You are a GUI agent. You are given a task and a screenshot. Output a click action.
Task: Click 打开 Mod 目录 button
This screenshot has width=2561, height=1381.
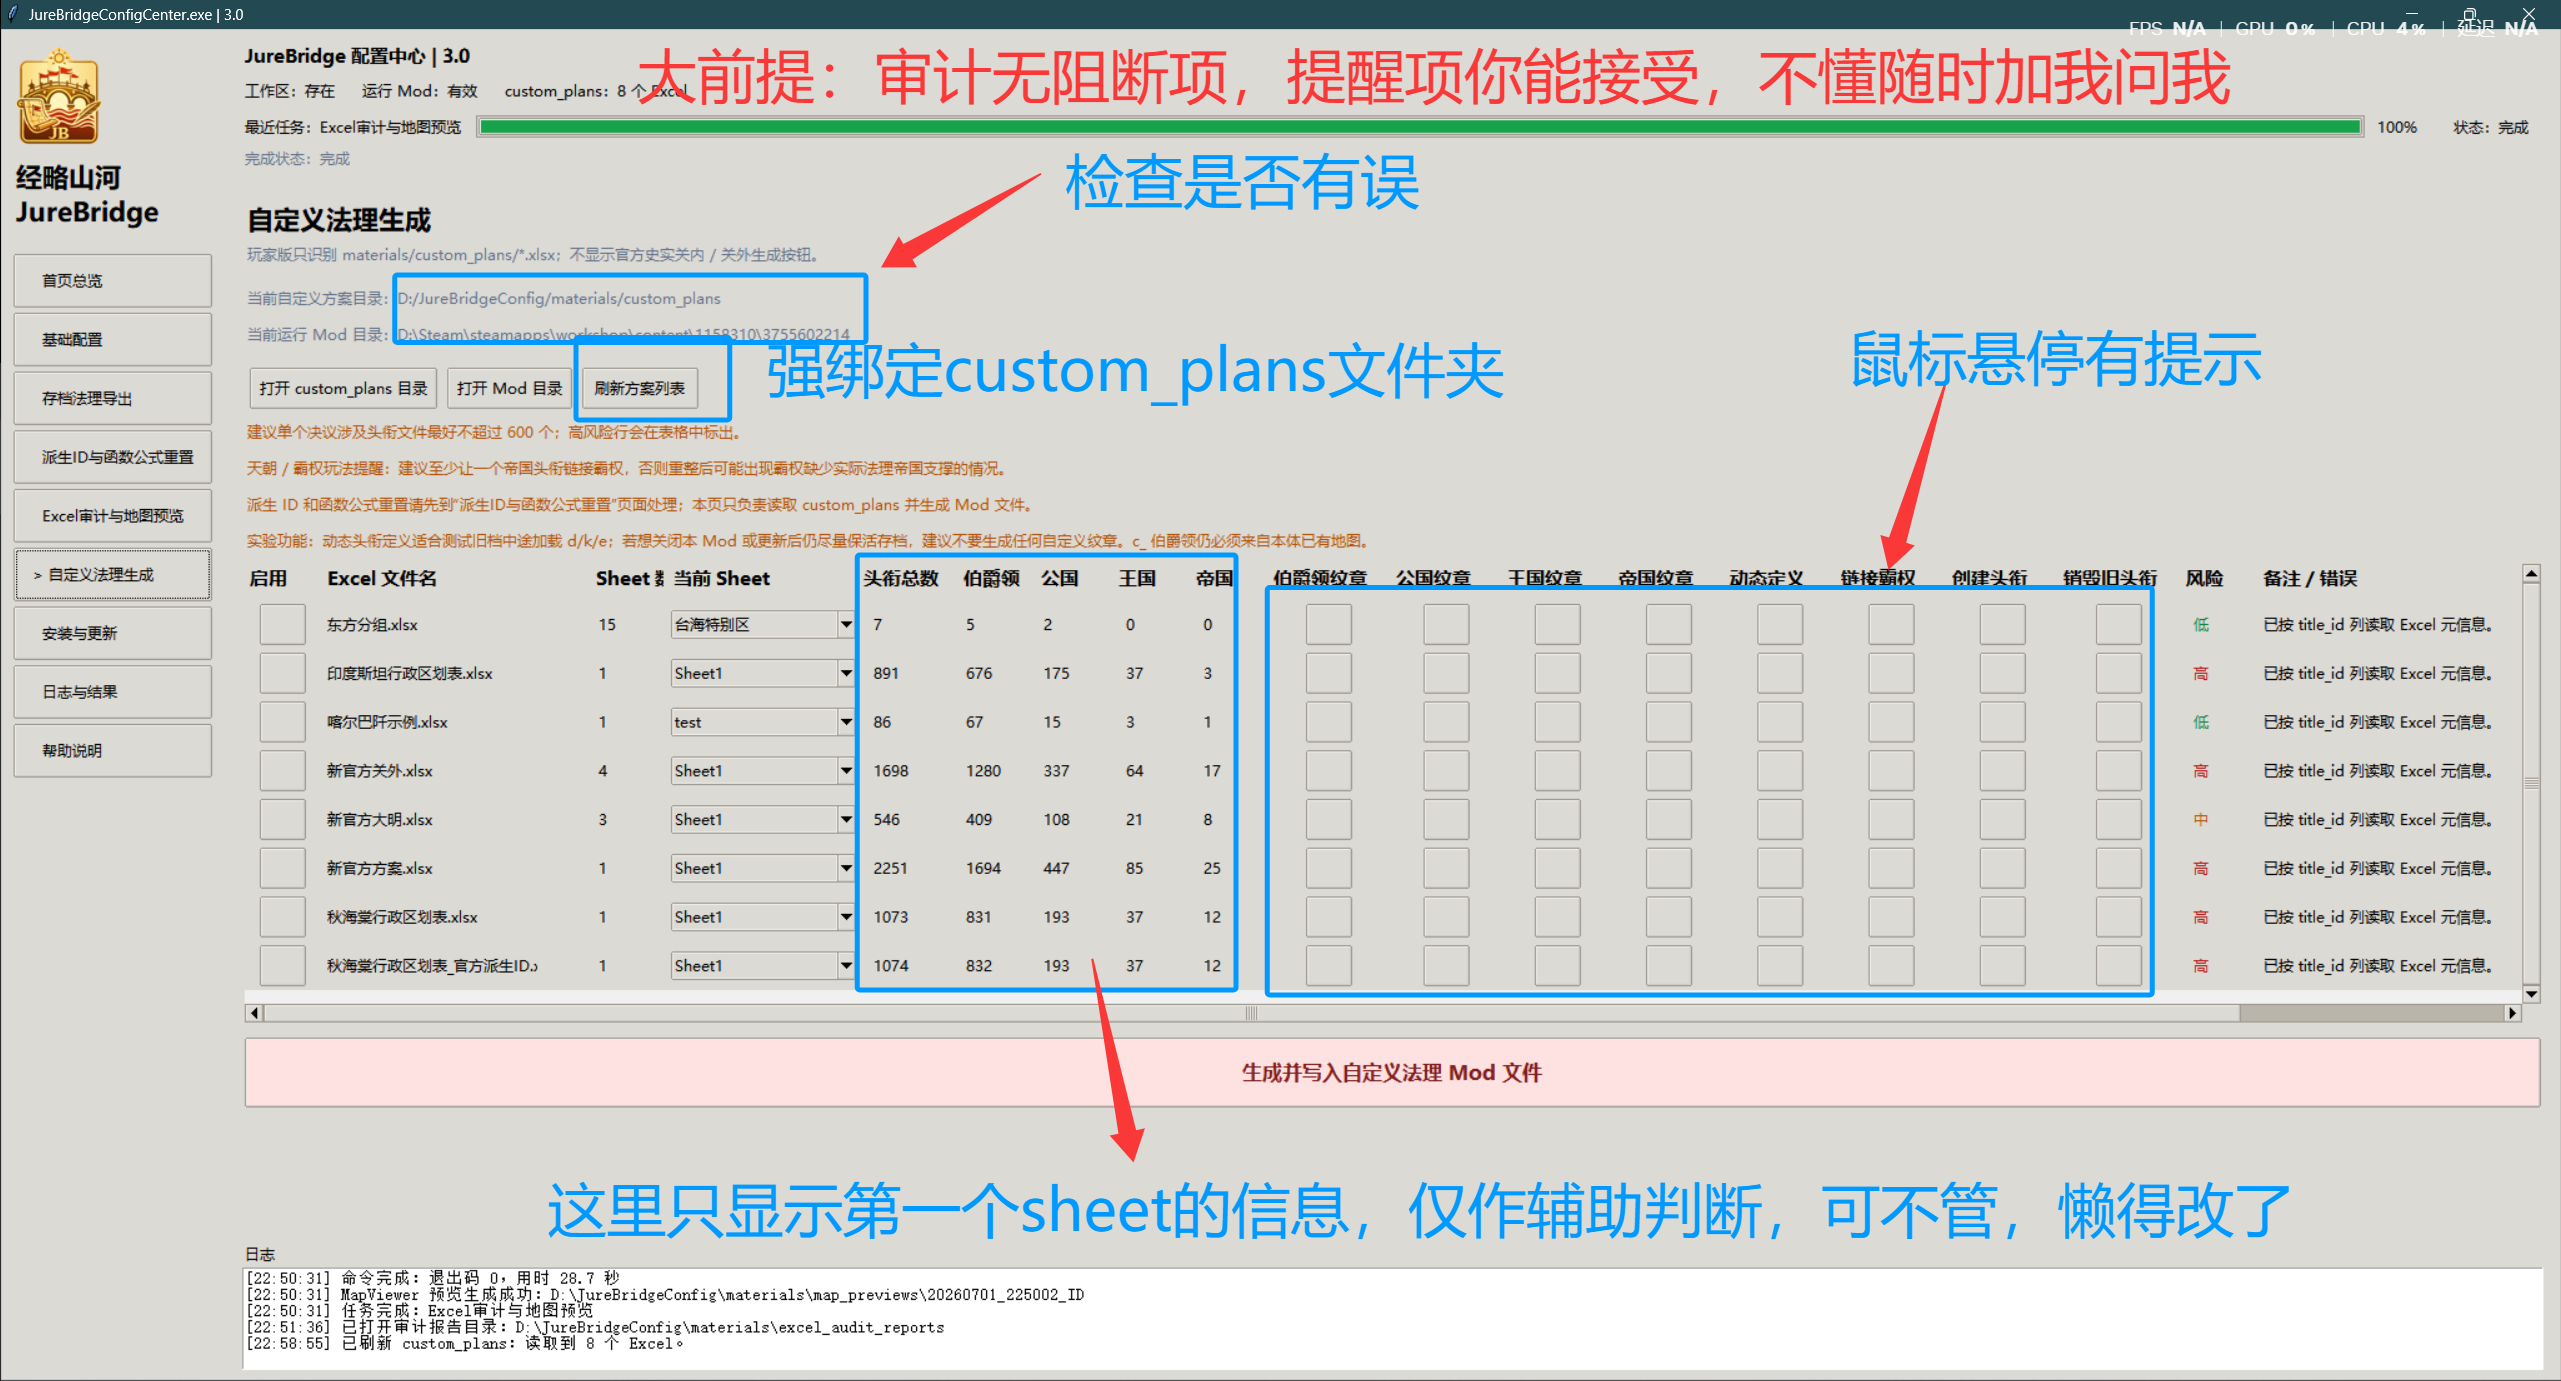point(509,388)
